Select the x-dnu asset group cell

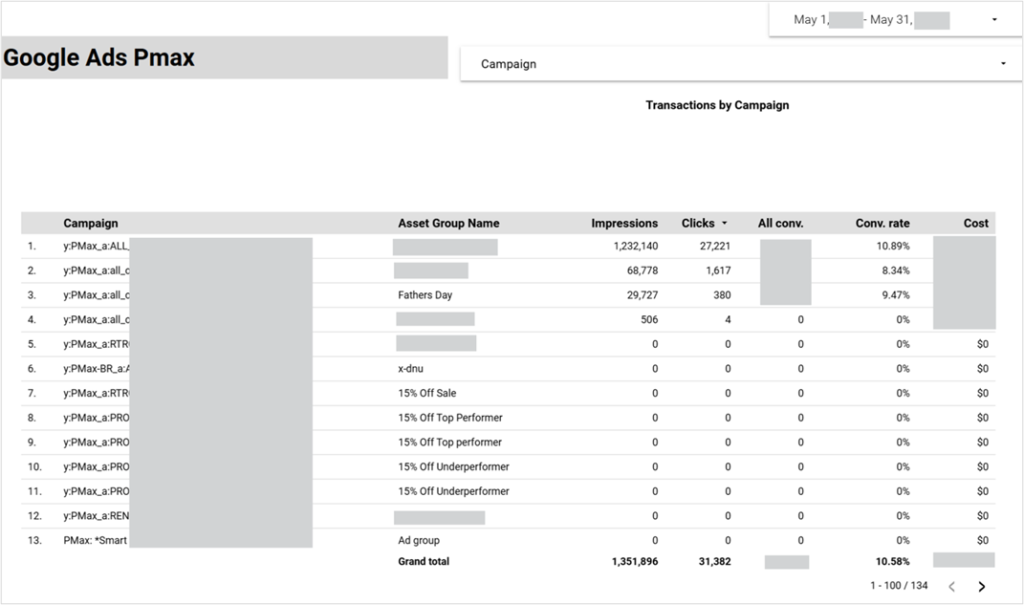click(x=411, y=368)
